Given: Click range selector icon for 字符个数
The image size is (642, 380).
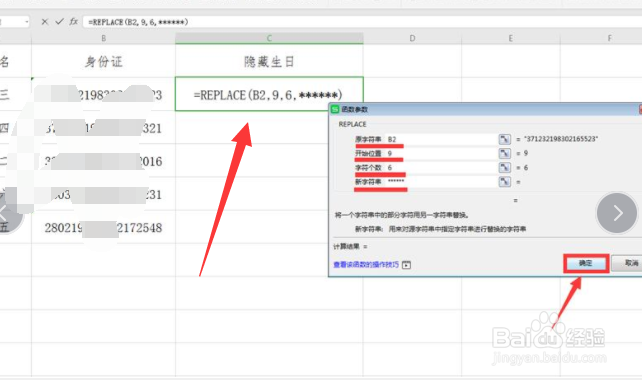Looking at the screenshot, I should (505, 167).
